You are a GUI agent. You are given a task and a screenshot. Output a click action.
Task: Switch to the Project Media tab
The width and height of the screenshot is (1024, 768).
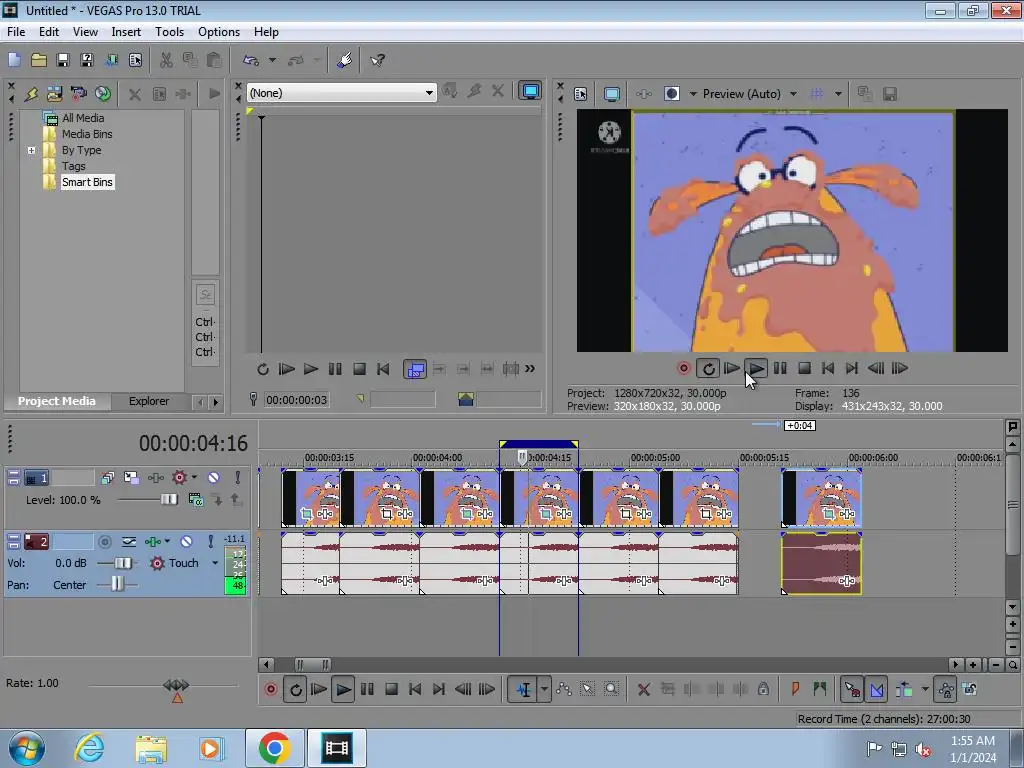click(56, 401)
